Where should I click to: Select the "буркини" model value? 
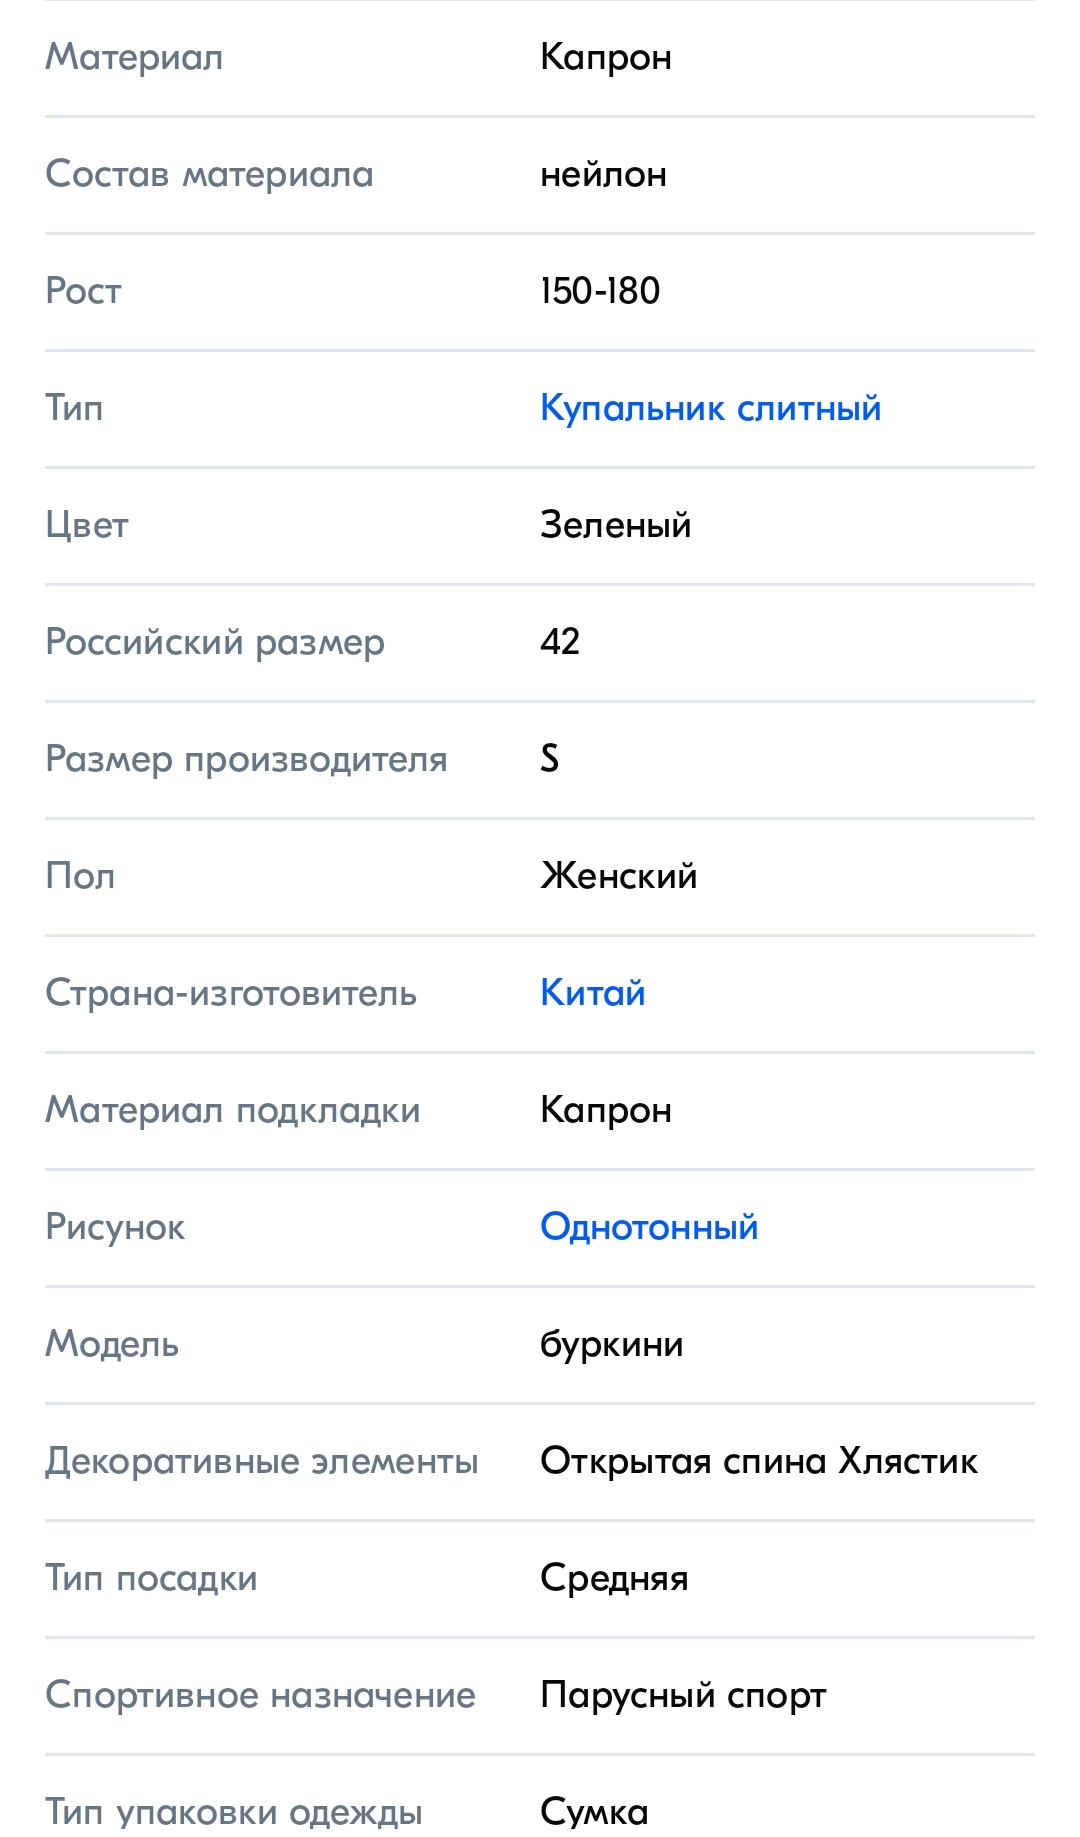611,1344
